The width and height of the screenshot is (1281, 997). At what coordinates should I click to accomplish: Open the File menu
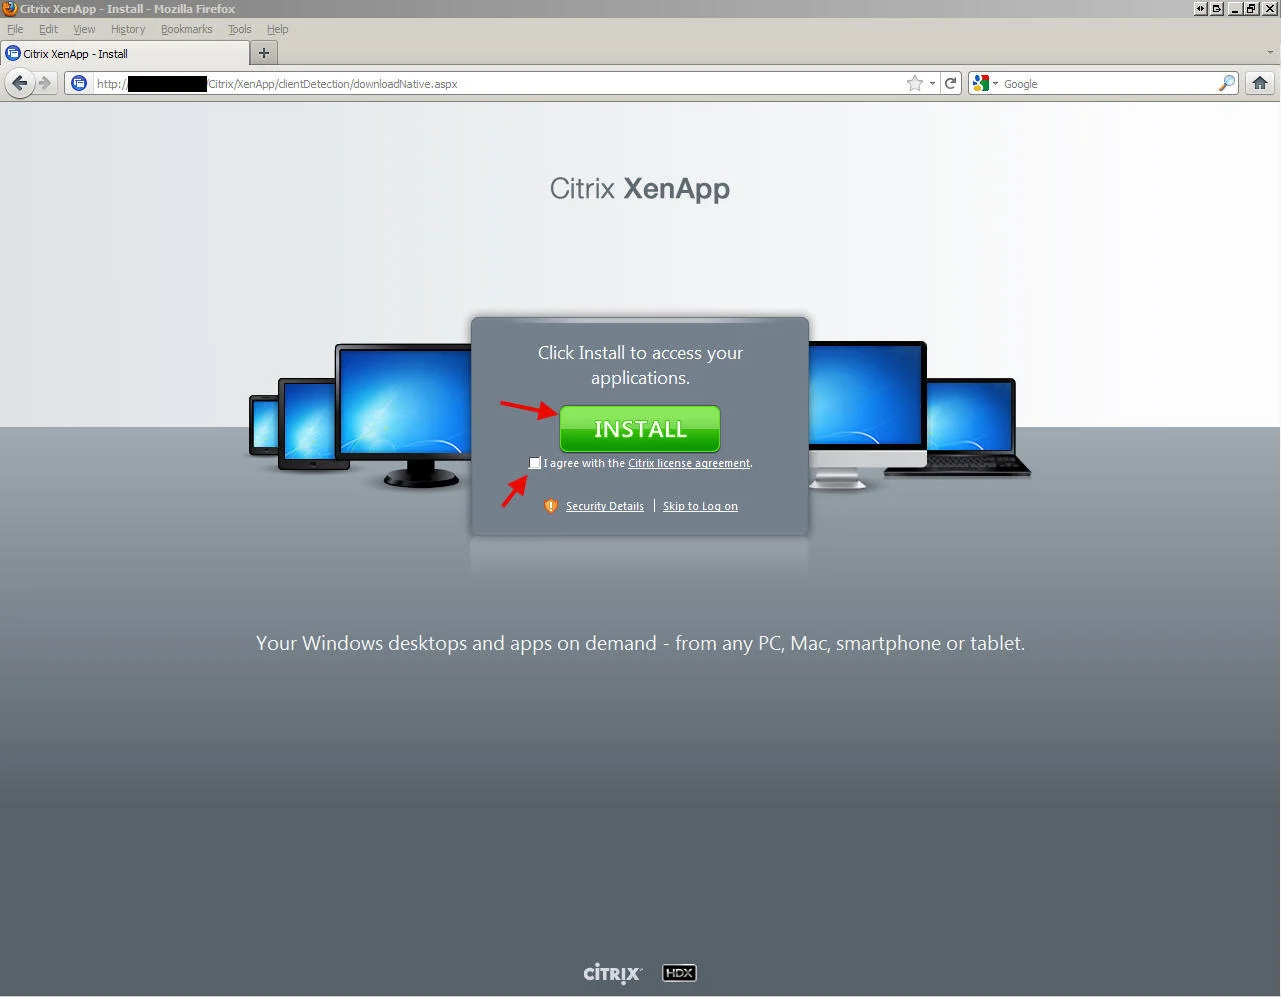15,29
